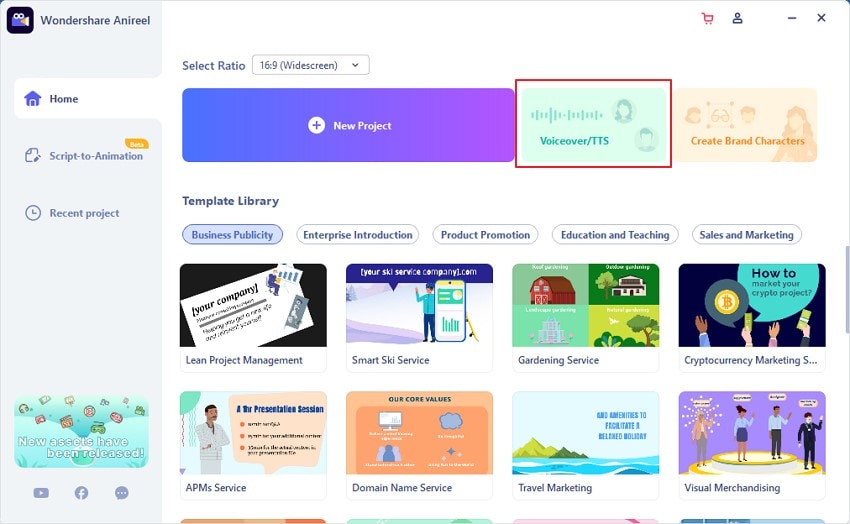
Task: Click the Wondershare Anireel logo icon
Action: (x=20, y=20)
